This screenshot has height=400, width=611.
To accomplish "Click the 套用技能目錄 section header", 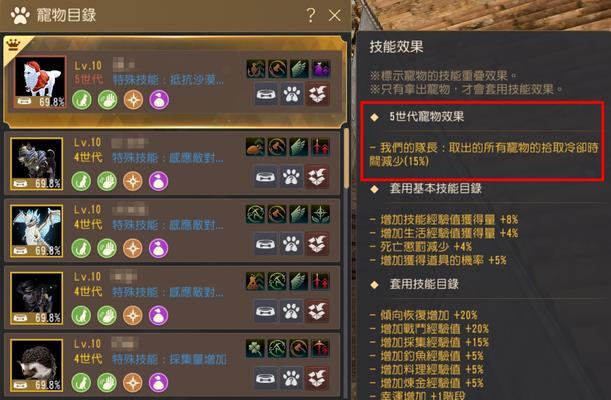I will click(424, 284).
